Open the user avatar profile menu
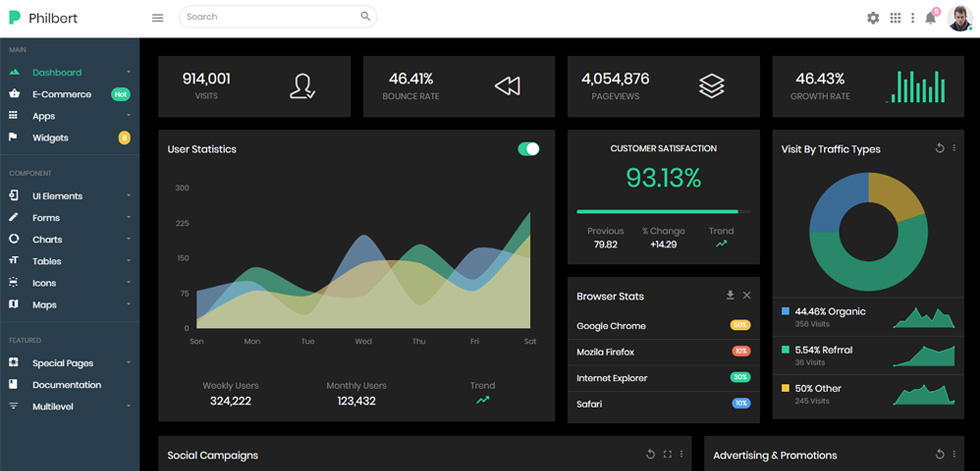 point(959,18)
